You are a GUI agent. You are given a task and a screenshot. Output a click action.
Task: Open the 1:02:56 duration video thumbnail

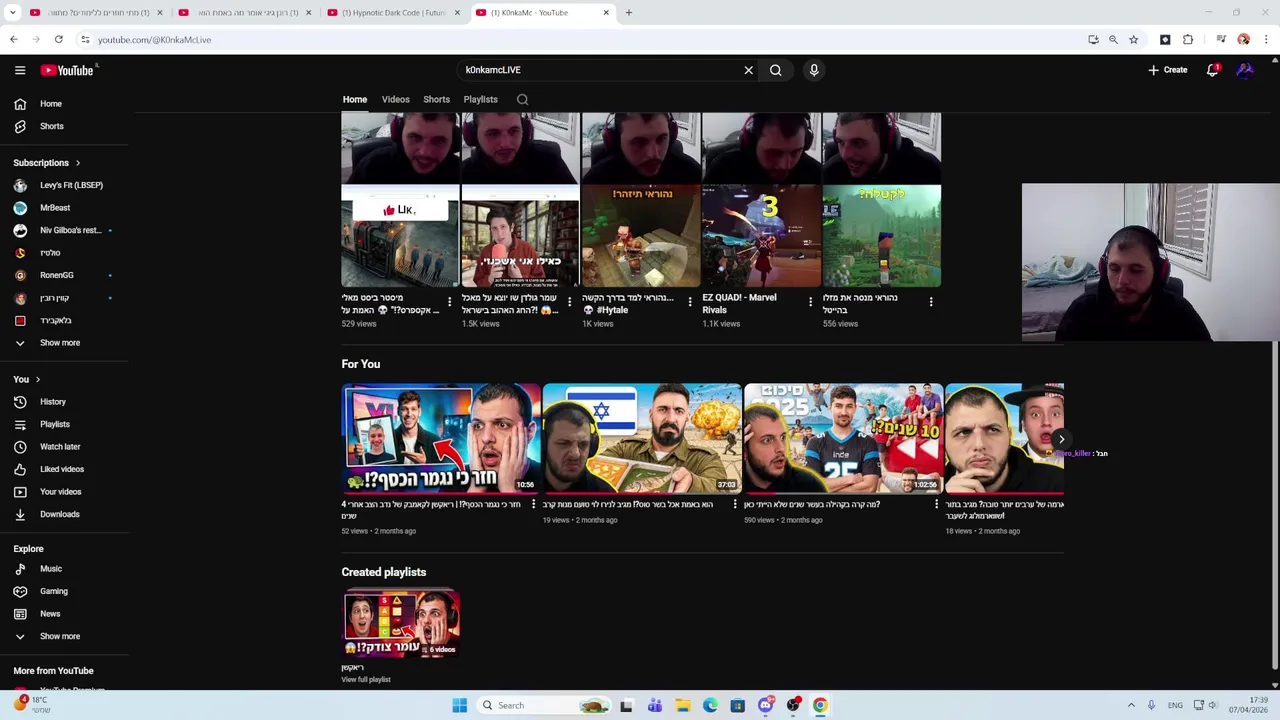point(843,438)
